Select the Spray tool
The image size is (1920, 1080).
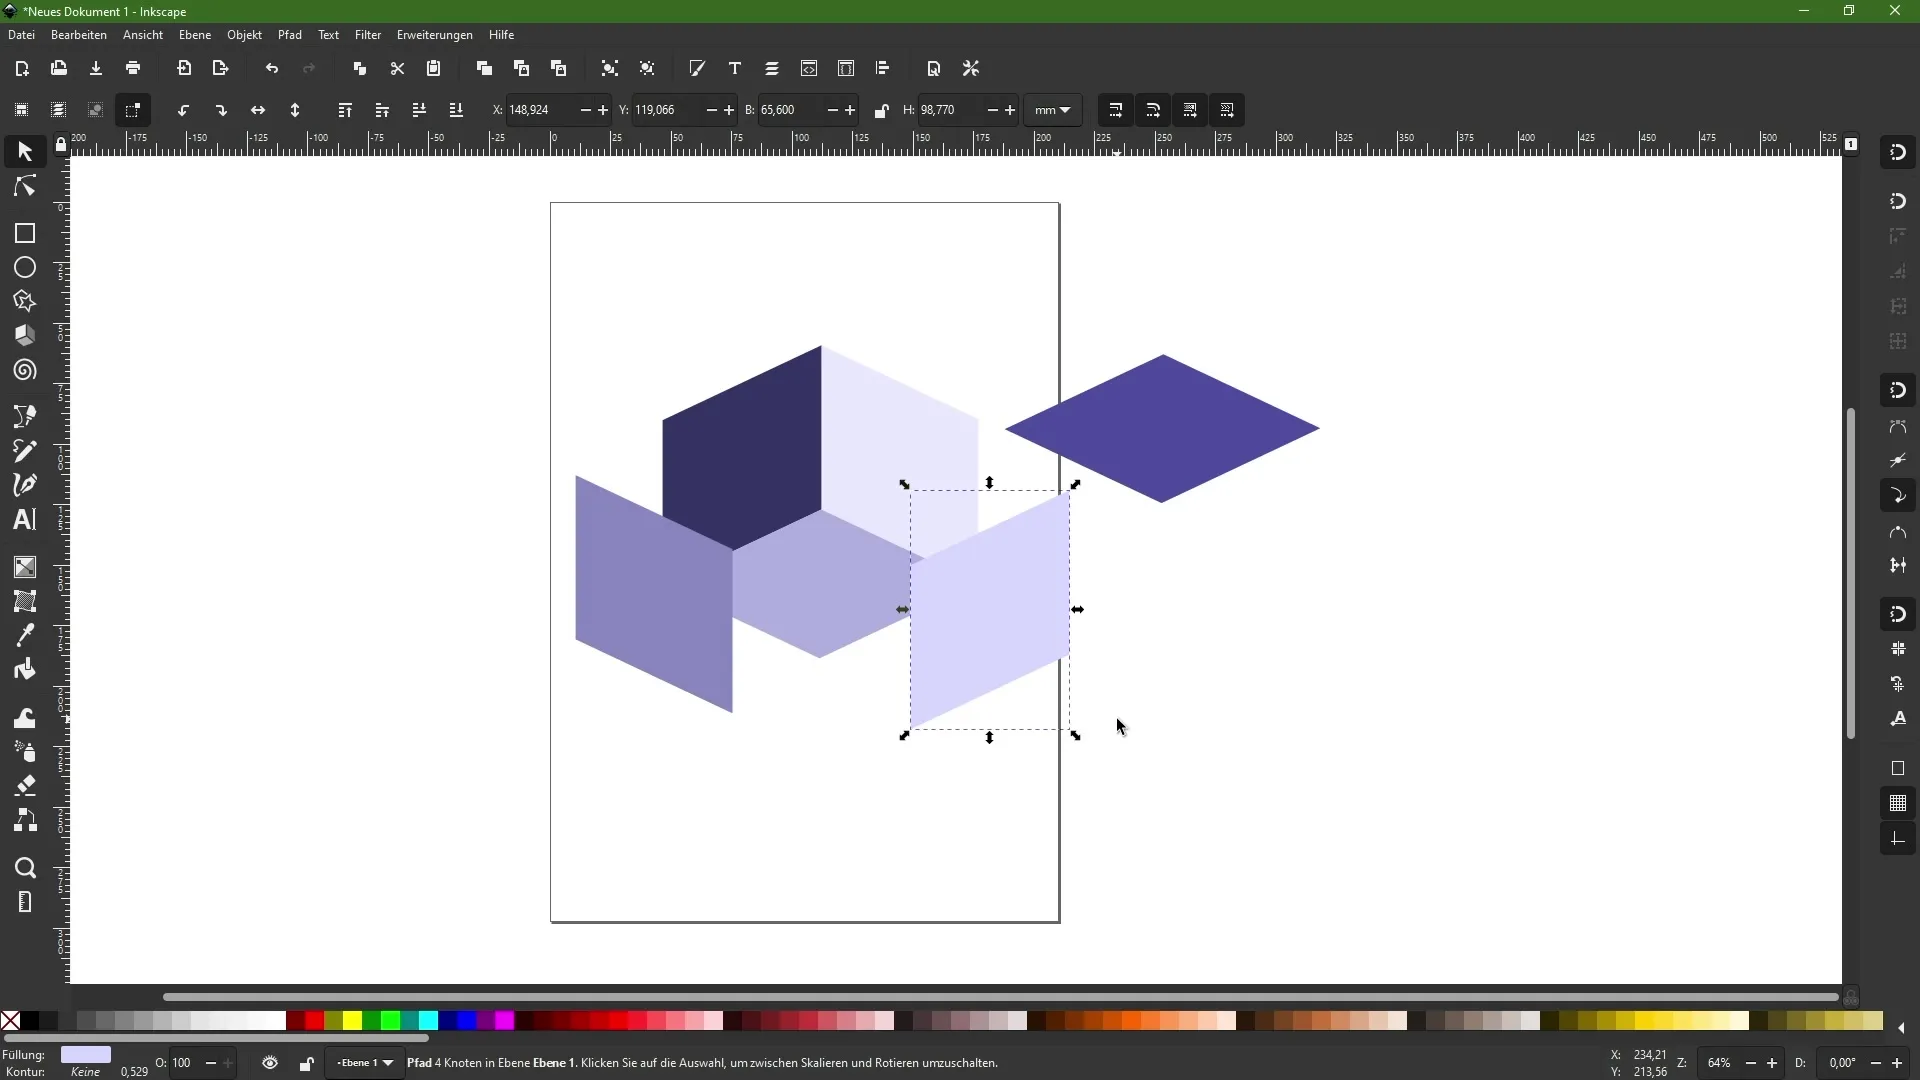[25, 752]
